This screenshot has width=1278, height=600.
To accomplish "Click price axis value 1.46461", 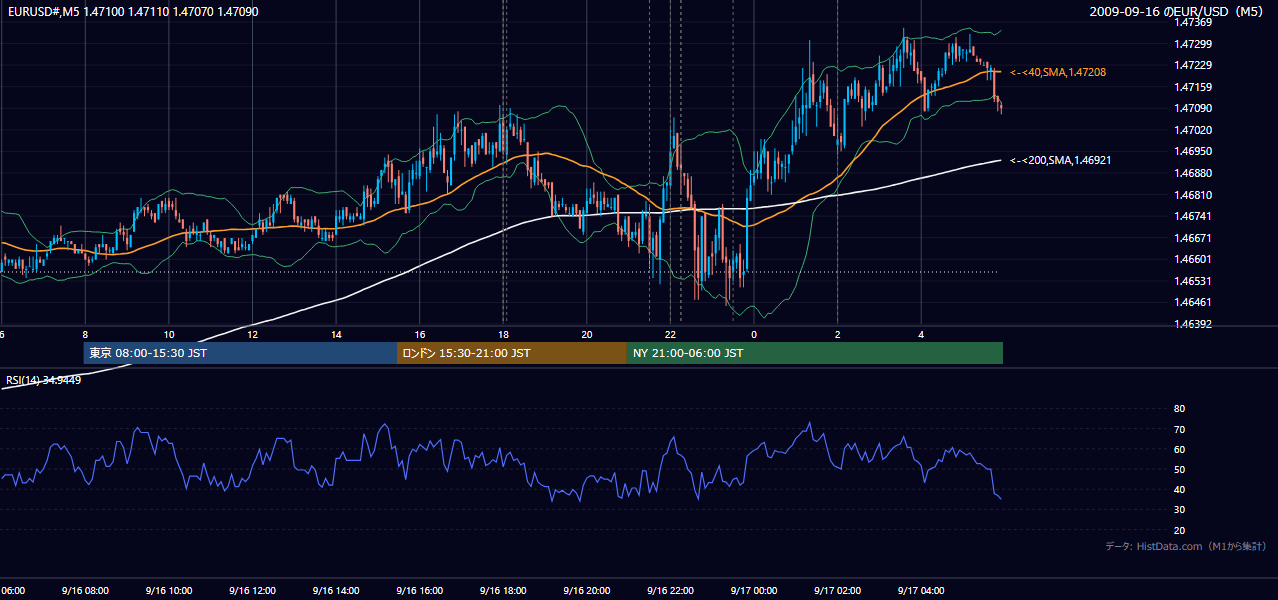I will (x=1193, y=302).
